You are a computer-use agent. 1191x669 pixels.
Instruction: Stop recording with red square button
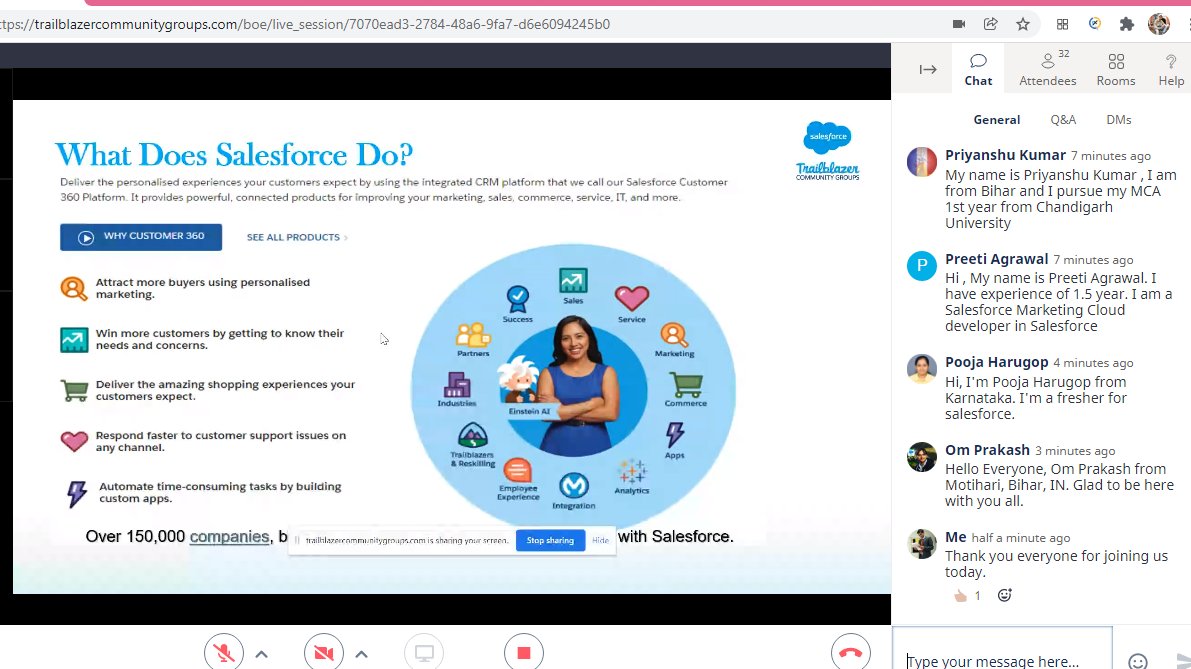523,652
